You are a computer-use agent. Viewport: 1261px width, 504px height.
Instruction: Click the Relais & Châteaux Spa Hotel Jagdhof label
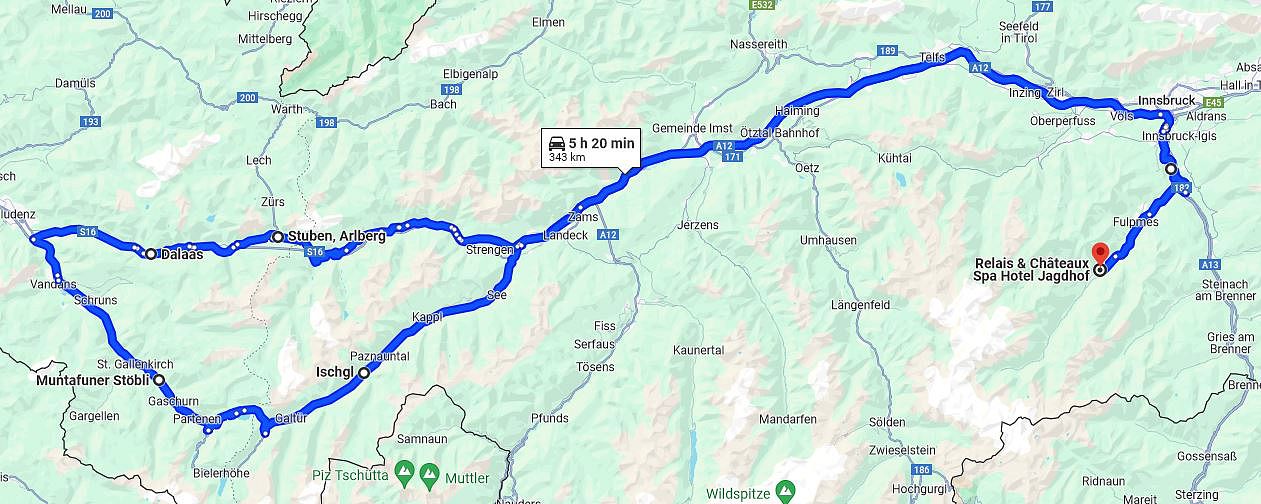tap(1031, 269)
